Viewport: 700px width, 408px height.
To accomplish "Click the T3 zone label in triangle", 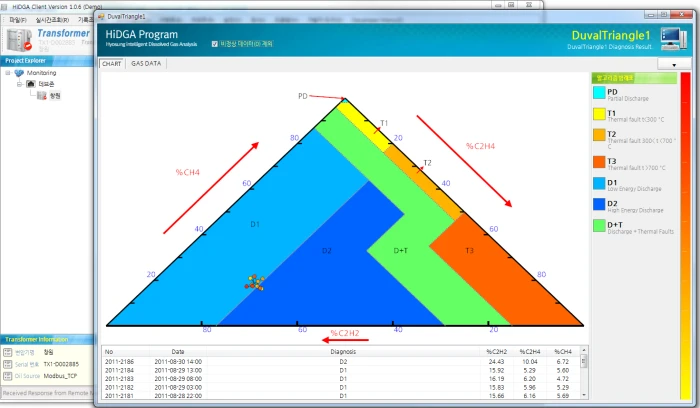I will tap(469, 251).
